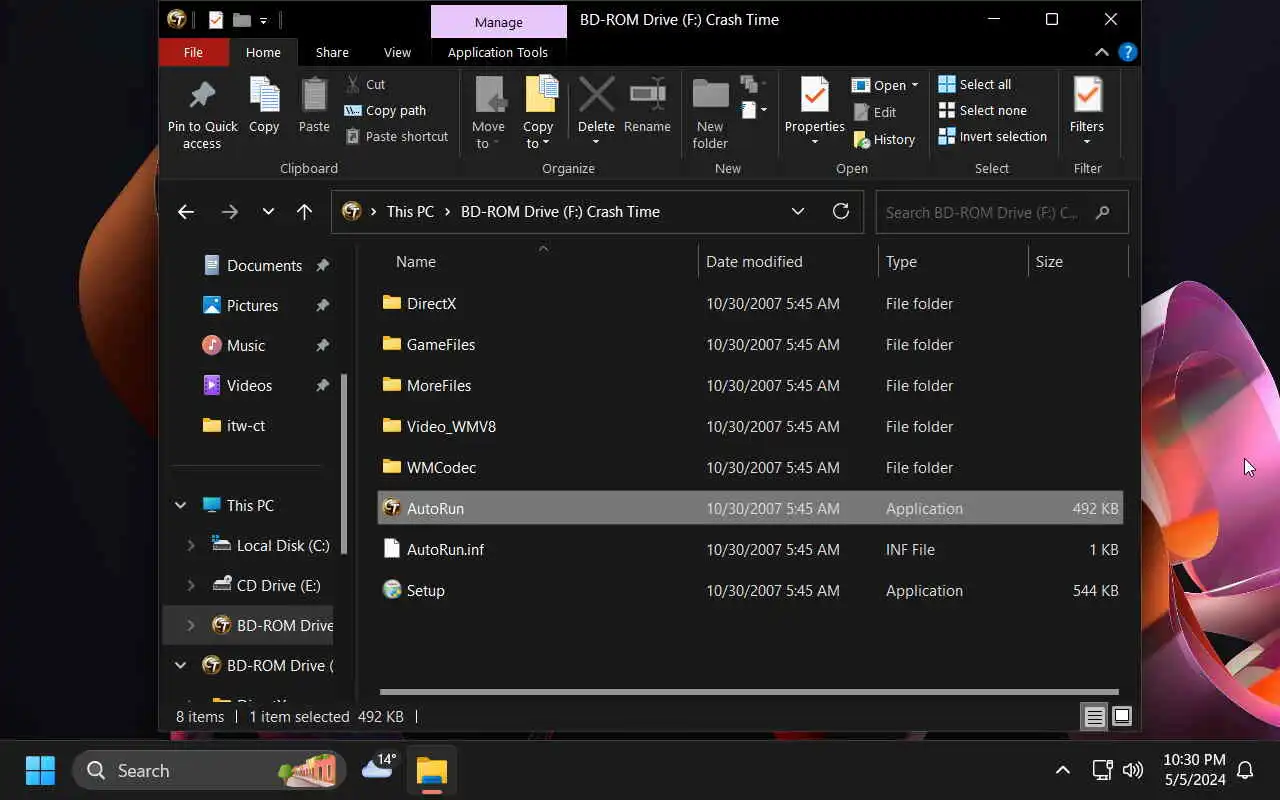This screenshot has height=800, width=1280.
Task: Open recent locations dropdown arrow
Action: 267,211
